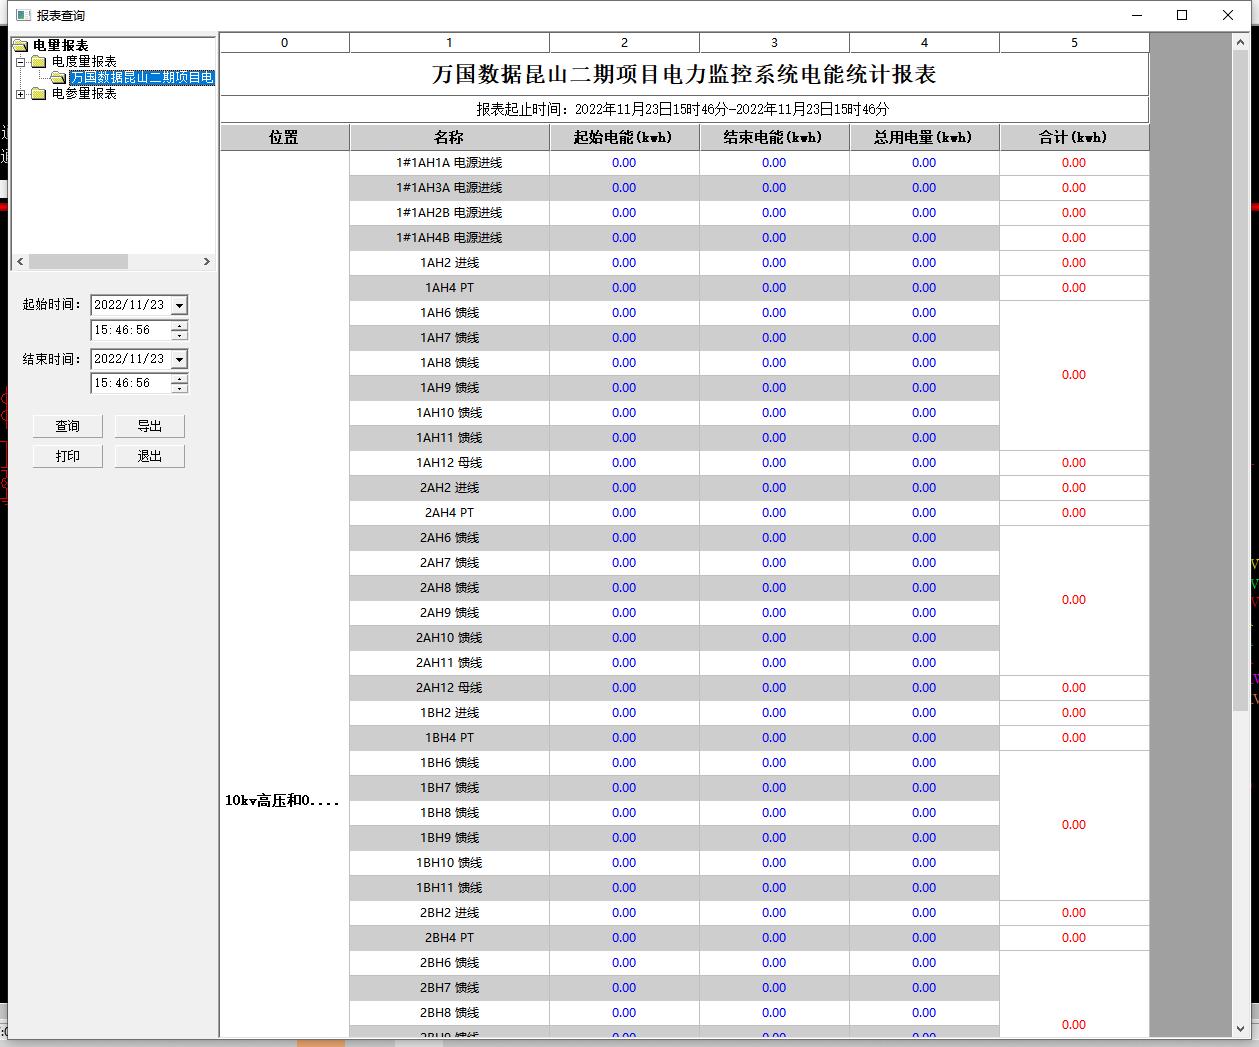Click the report title 万国数据昆山二期项目电力监控系统电能统计报表
Screen dimensions: 1259x1047
684,75
